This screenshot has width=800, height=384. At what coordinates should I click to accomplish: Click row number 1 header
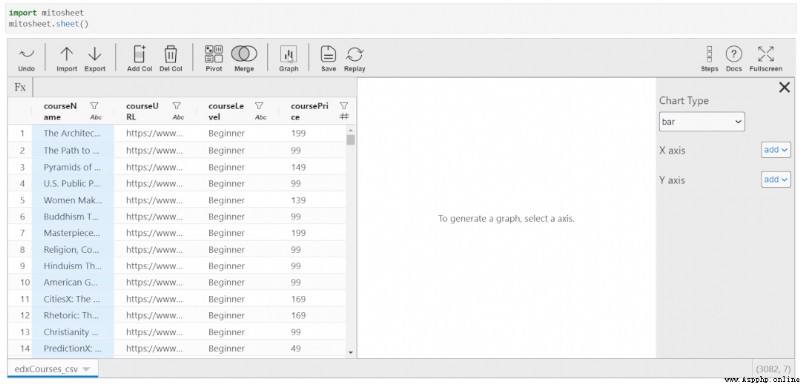[21, 133]
